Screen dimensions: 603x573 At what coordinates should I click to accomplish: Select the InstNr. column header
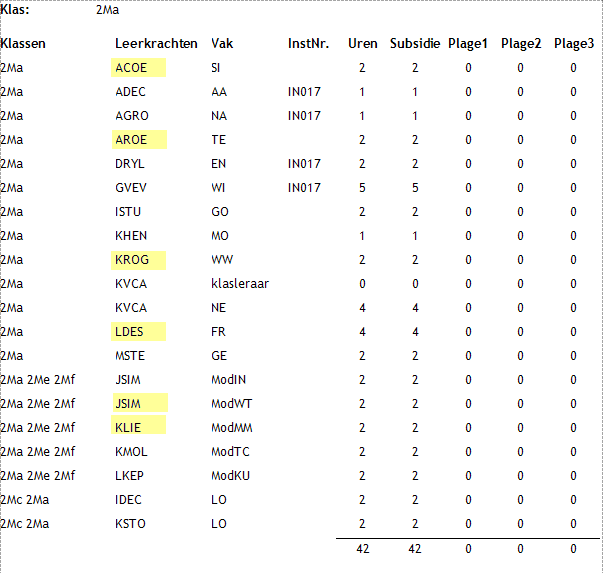point(308,43)
